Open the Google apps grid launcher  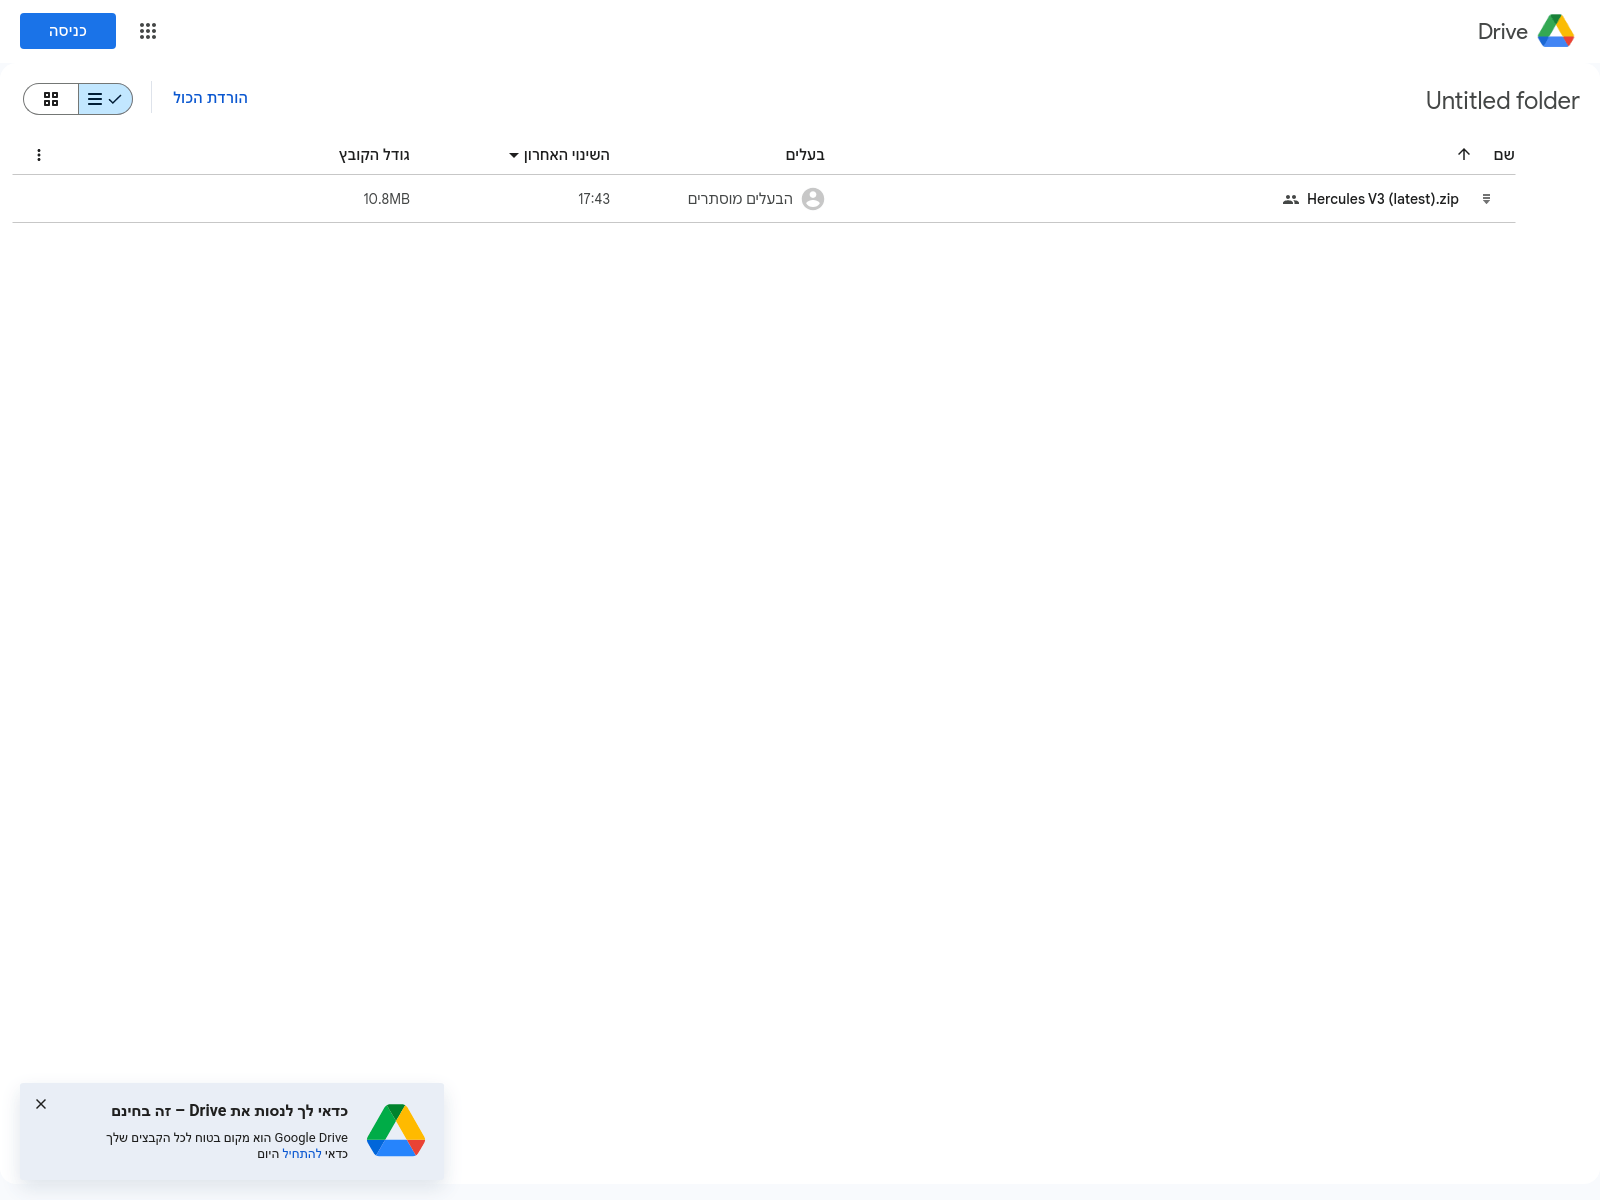click(148, 31)
